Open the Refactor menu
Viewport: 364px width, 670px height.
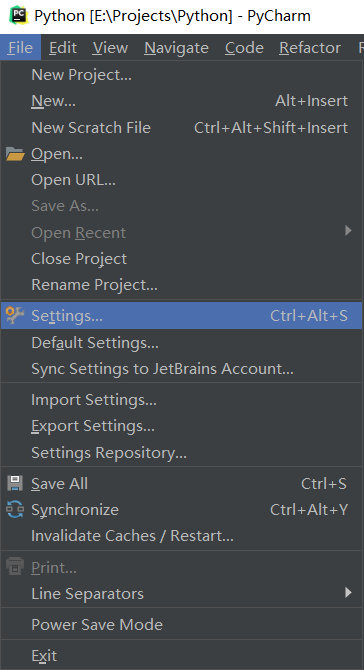coord(310,47)
